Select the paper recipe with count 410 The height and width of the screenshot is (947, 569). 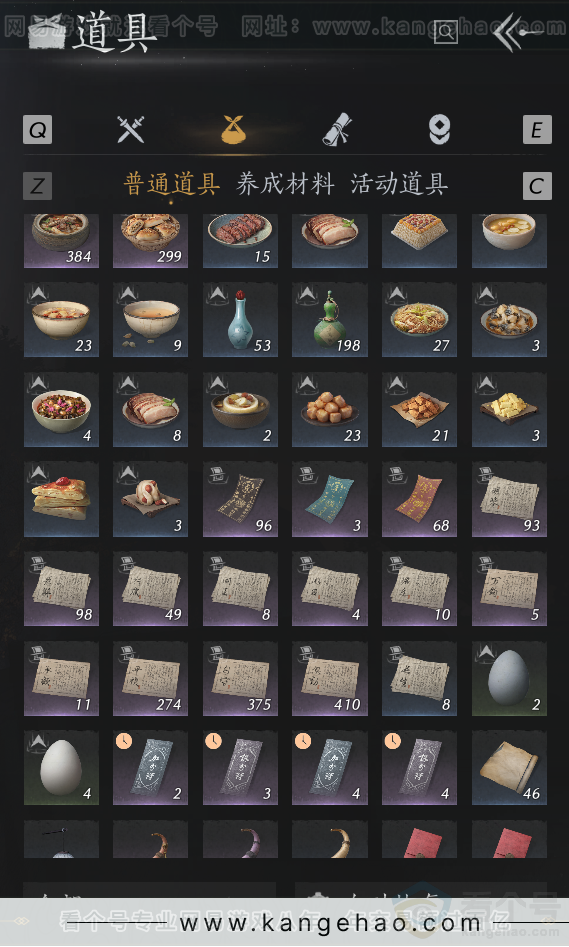tap(330, 679)
